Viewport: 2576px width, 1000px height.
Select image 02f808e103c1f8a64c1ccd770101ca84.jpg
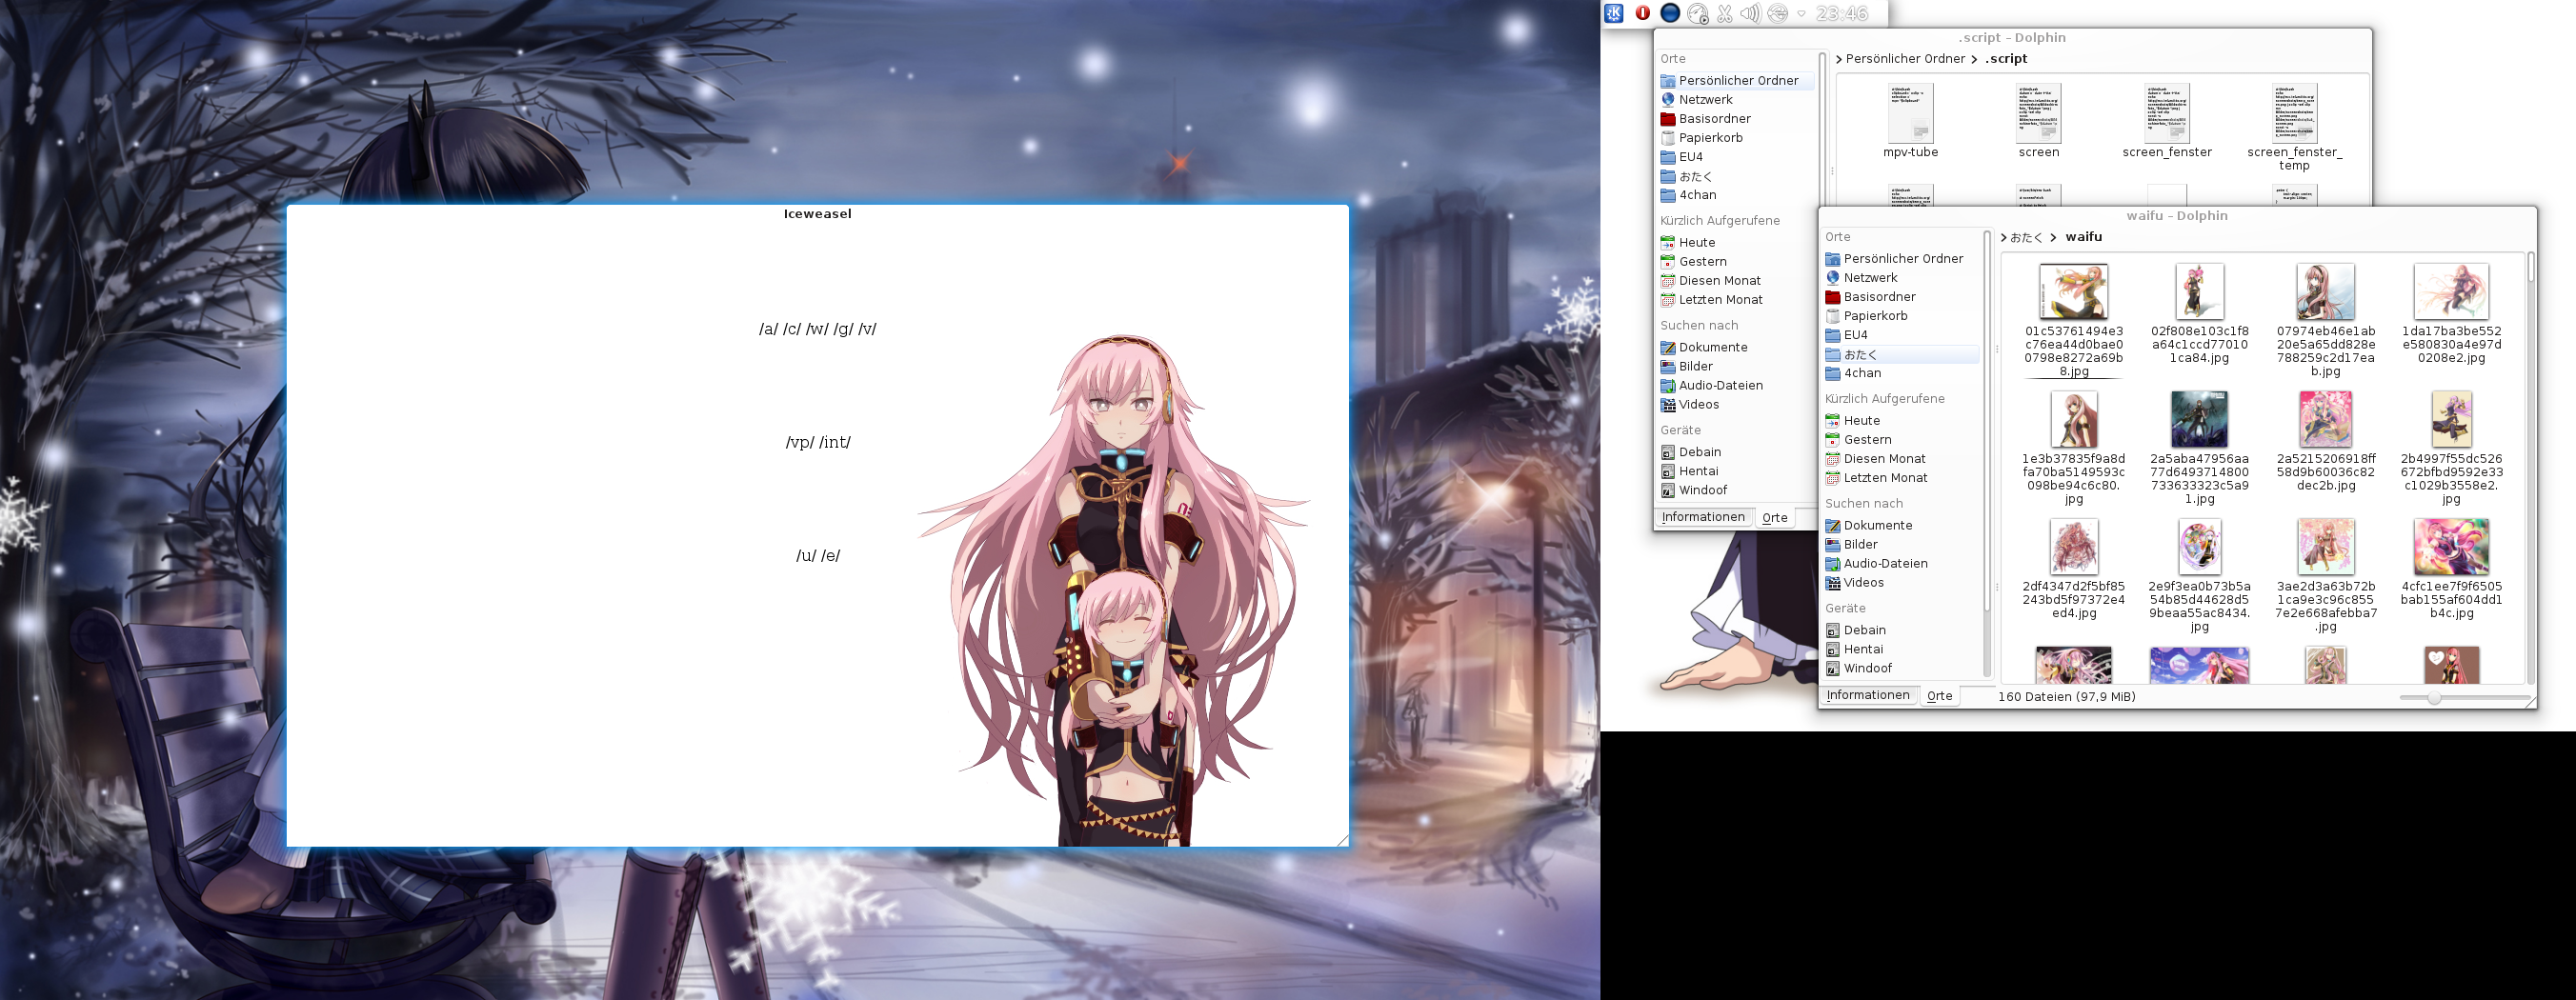[x=2200, y=314]
